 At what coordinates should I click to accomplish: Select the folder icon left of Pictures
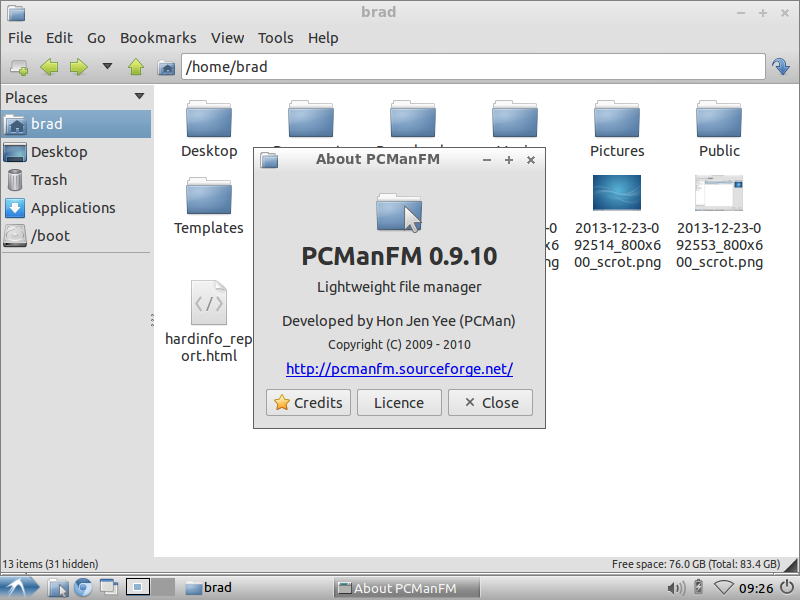(515, 119)
